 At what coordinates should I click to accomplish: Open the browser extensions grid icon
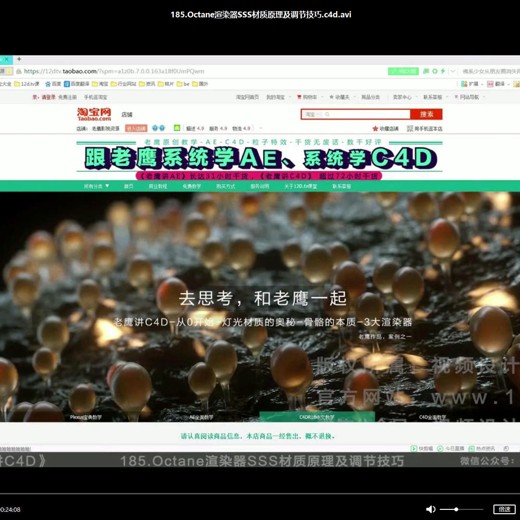pos(464,84)
